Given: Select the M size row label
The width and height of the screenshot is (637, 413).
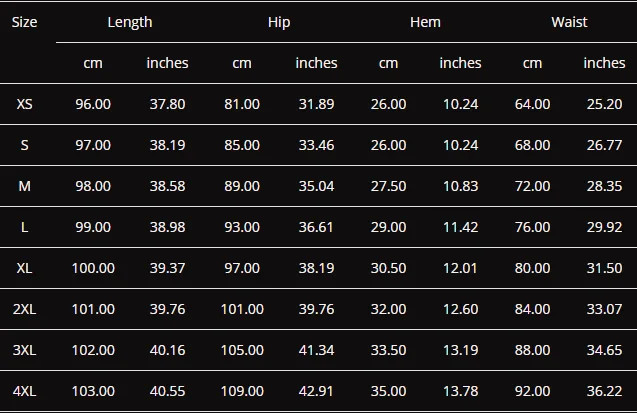Looking at the screenshot, I should pyautogui.click(x=24, y=186).
